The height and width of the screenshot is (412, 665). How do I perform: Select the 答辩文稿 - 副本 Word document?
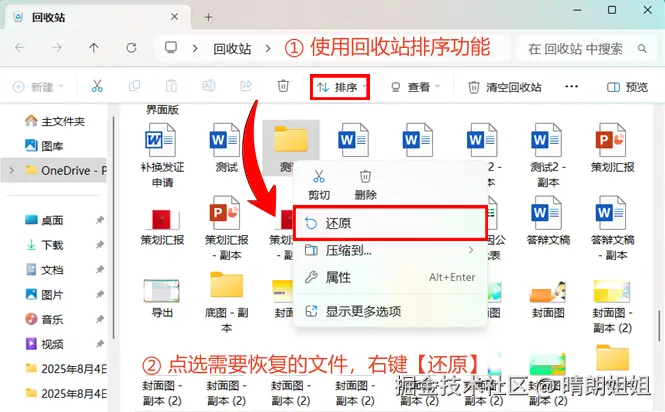(x=612, y=228)
